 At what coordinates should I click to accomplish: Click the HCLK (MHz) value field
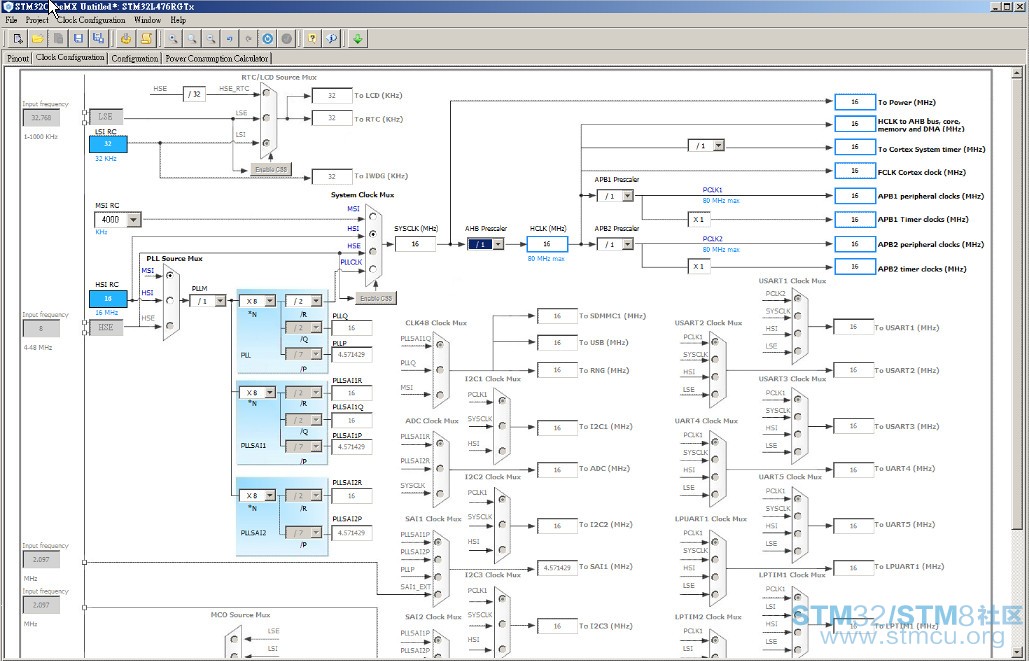point(547,244)
